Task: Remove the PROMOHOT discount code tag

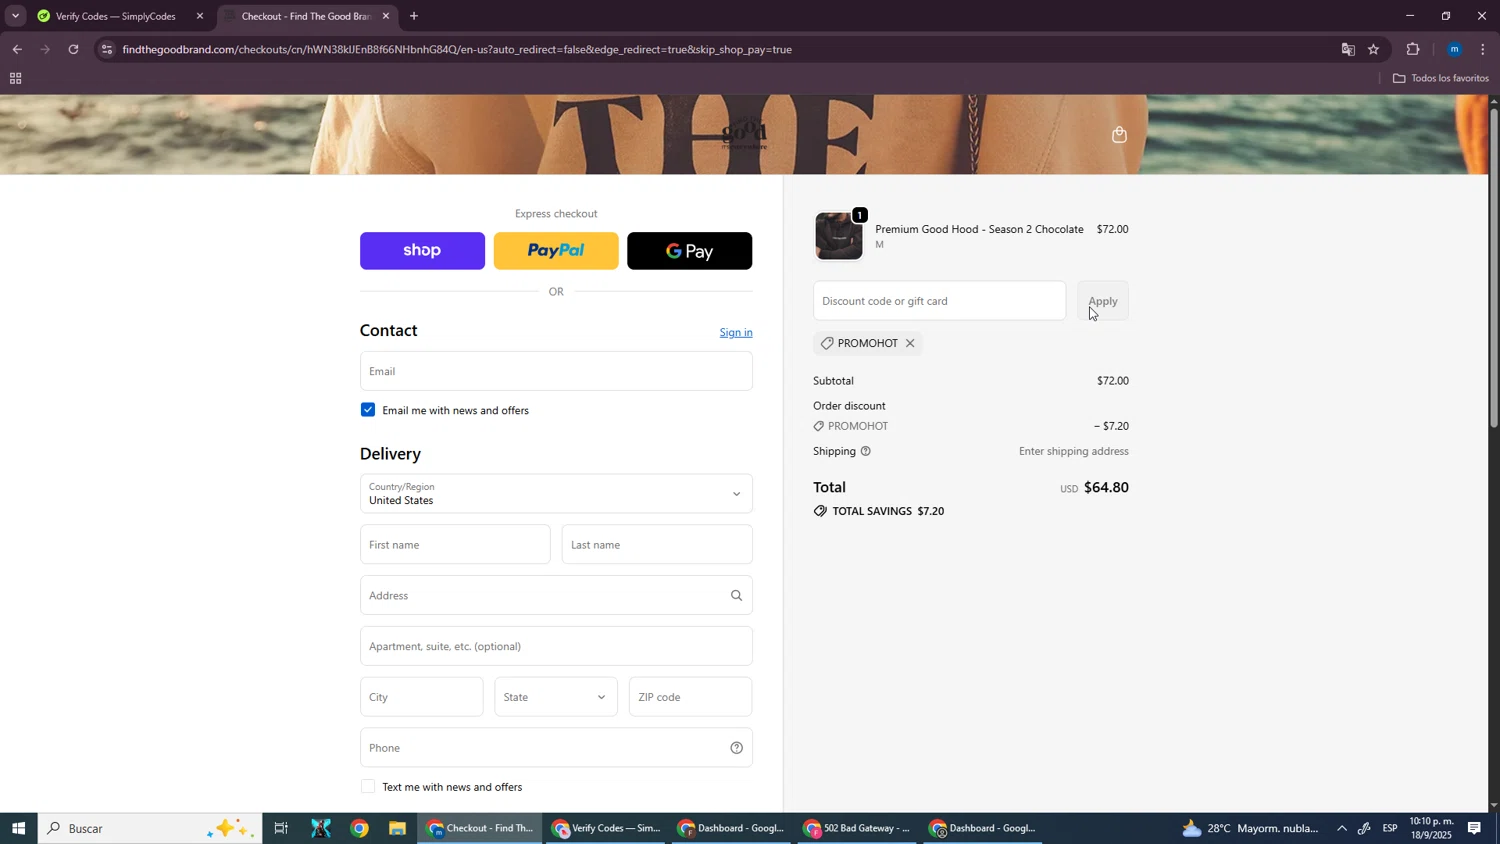Action: [910, 343]
